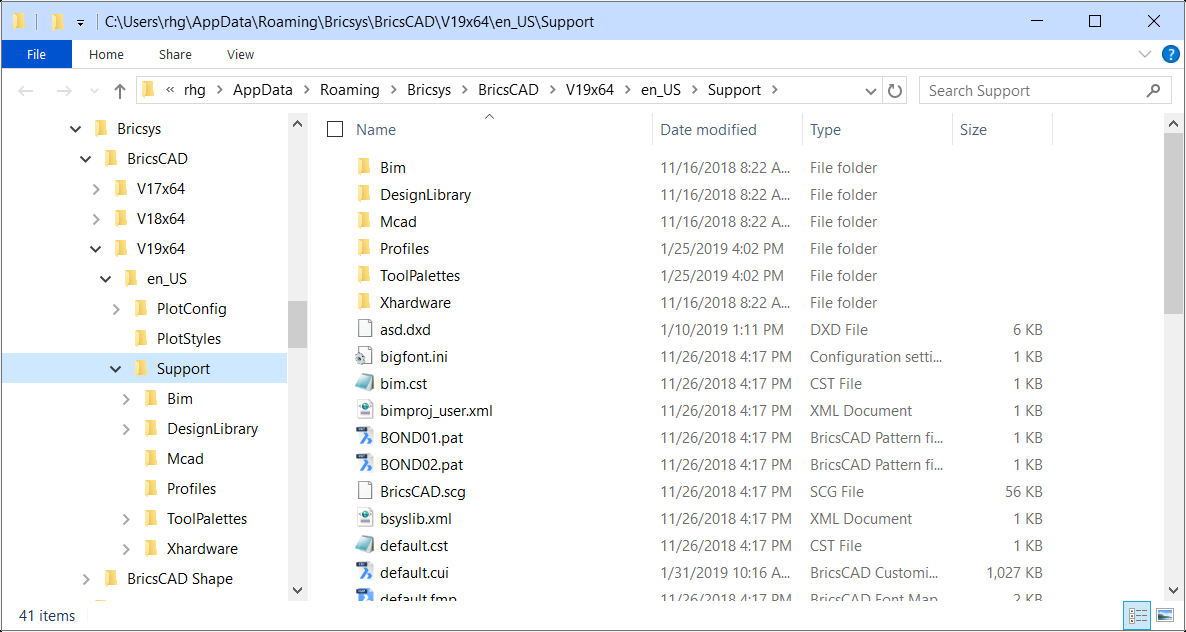This screenshot has height=632, width=1186.
Task: Select Support in the folder tree
Action: [x=183, y=369]
